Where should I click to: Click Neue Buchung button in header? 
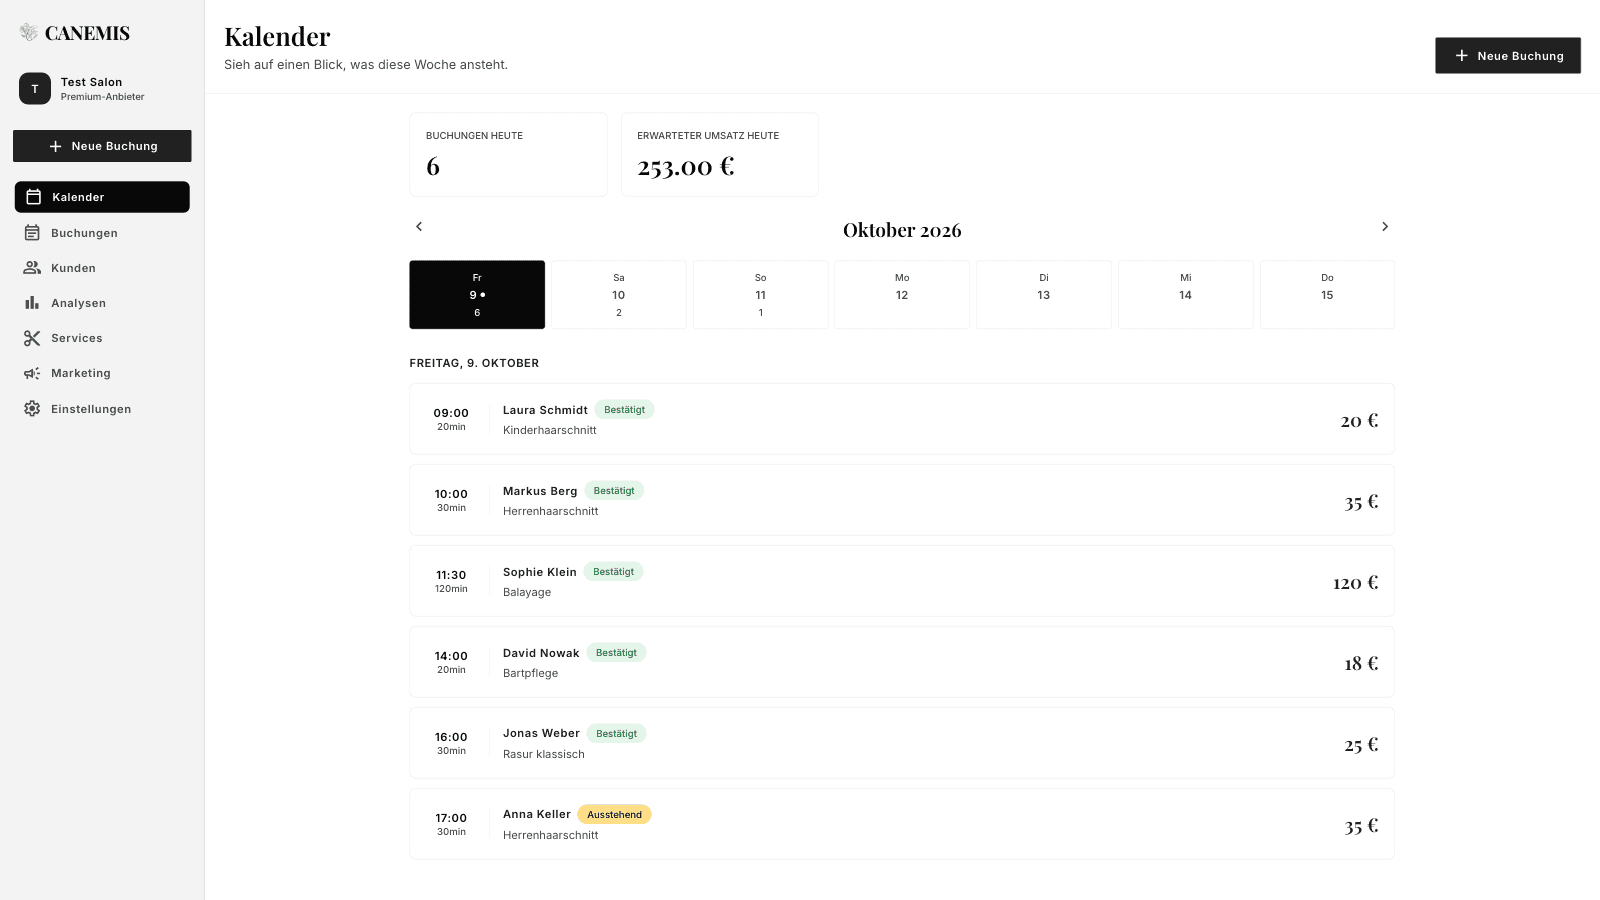pos(1508,56)
